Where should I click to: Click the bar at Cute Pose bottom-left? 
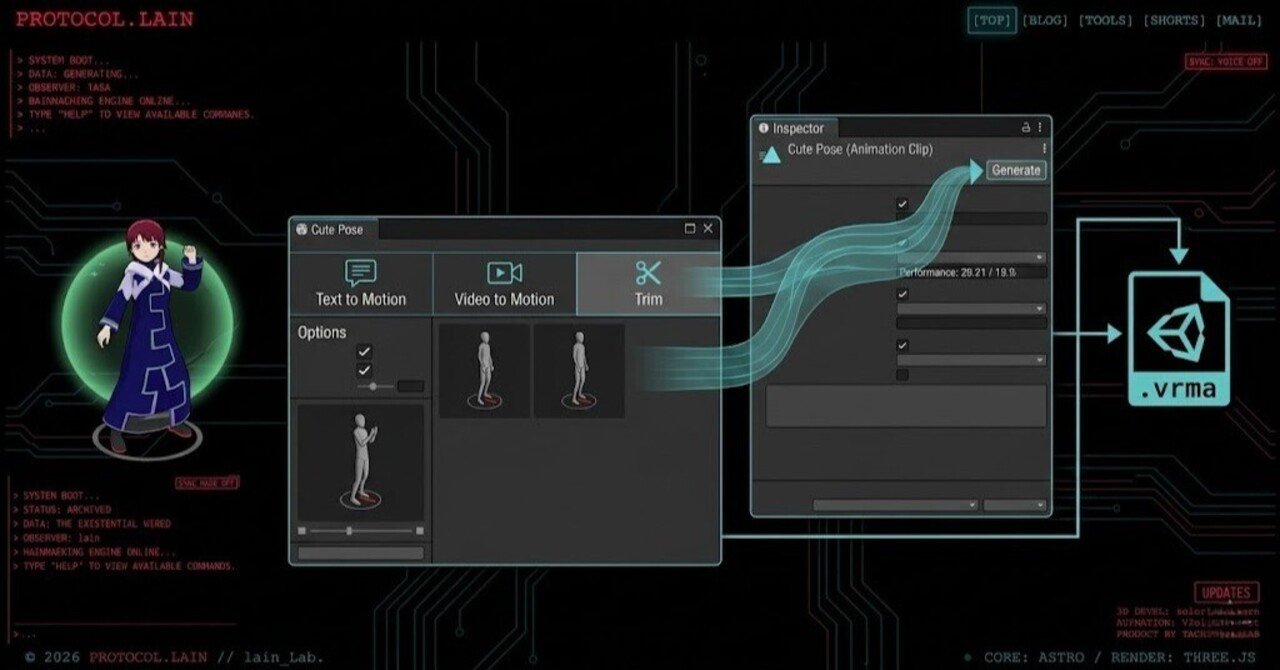tap(361, 553)
